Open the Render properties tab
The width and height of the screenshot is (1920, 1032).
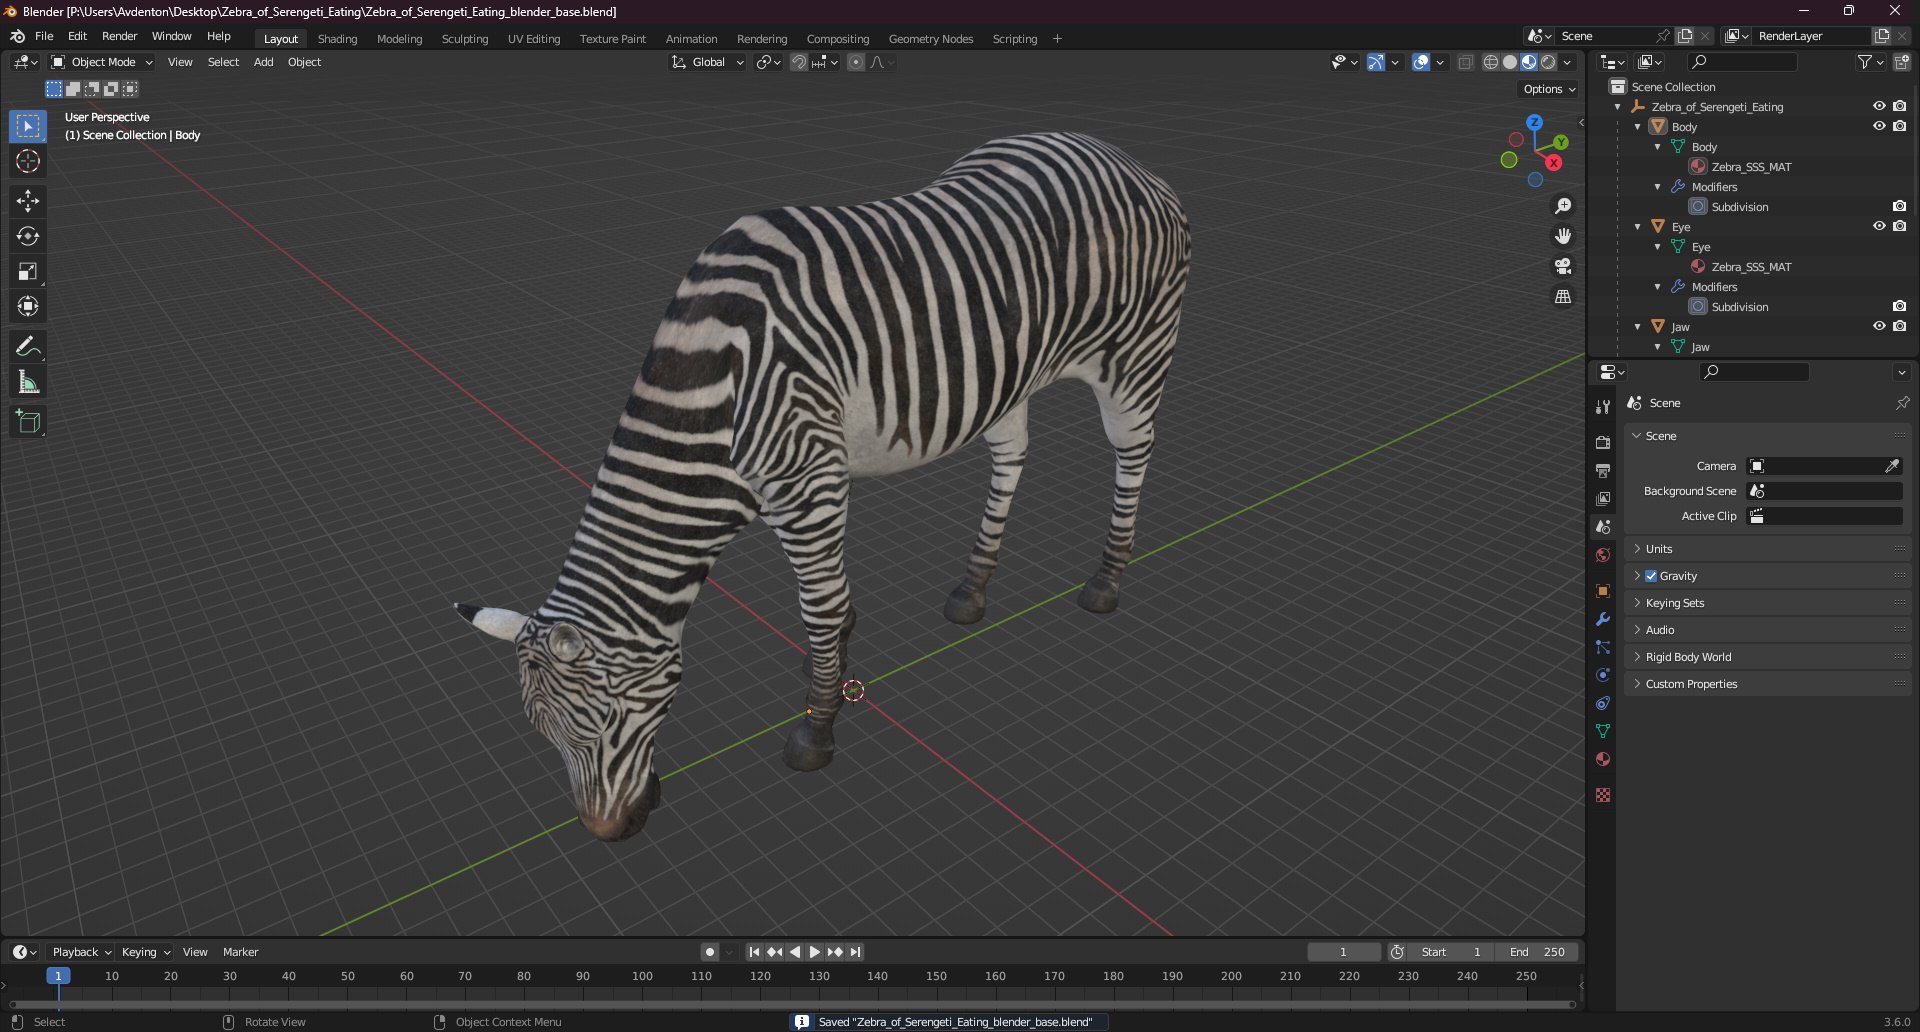pyautogui.click(x=1603, y=443)
